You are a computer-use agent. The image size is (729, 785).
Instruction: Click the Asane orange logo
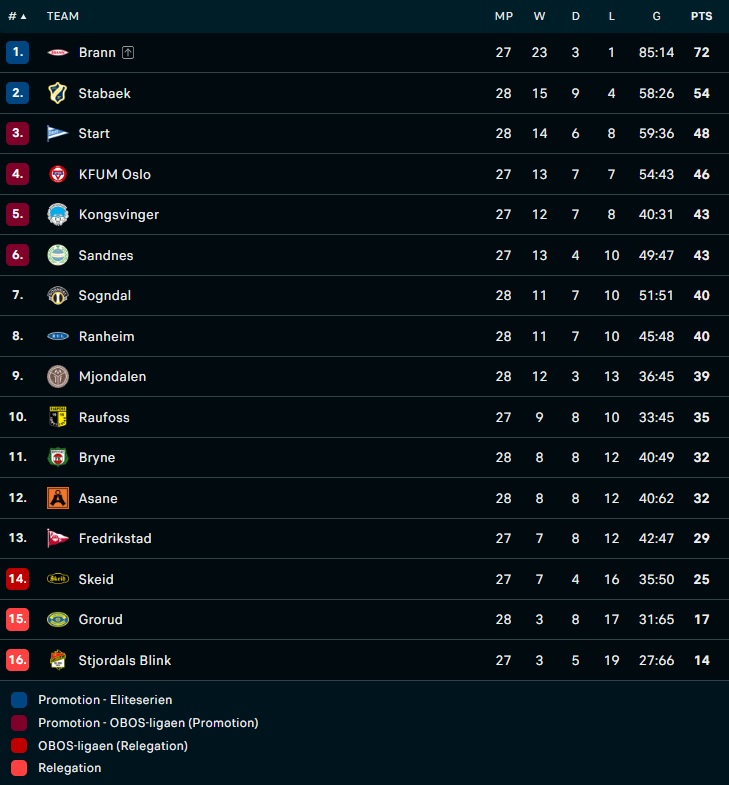click(x=58, y=498)
